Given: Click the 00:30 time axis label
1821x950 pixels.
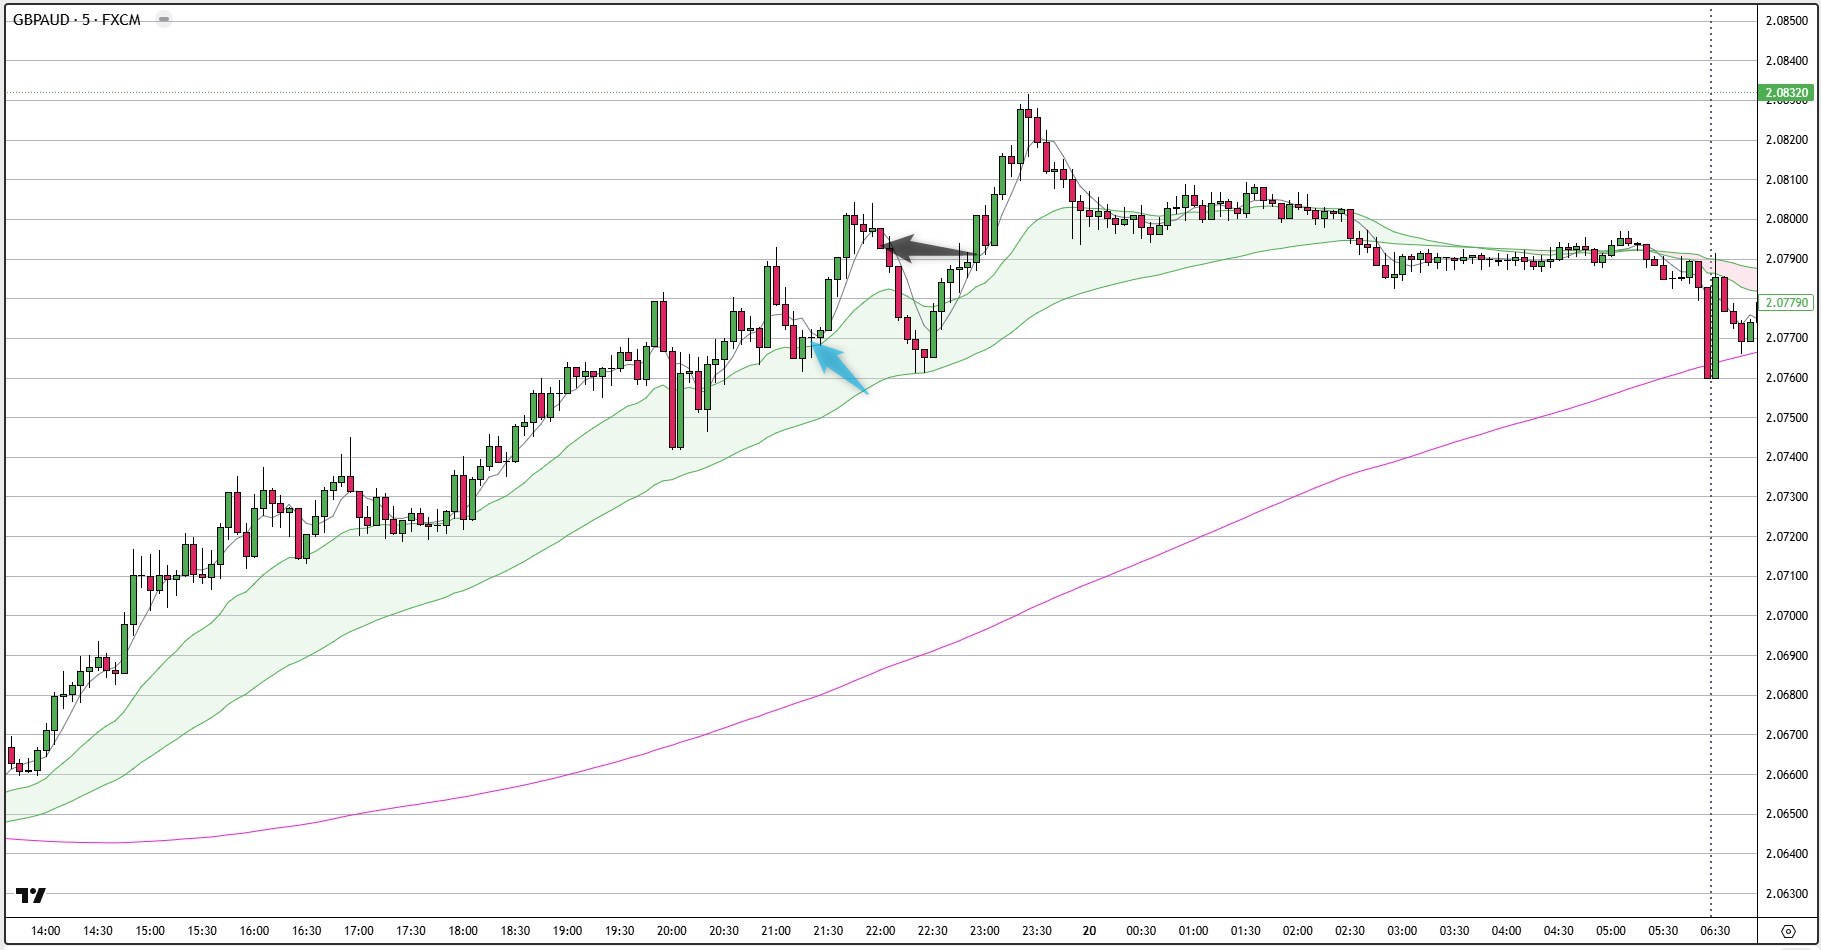Looking at the screenshot, I should coord(1141,931).
